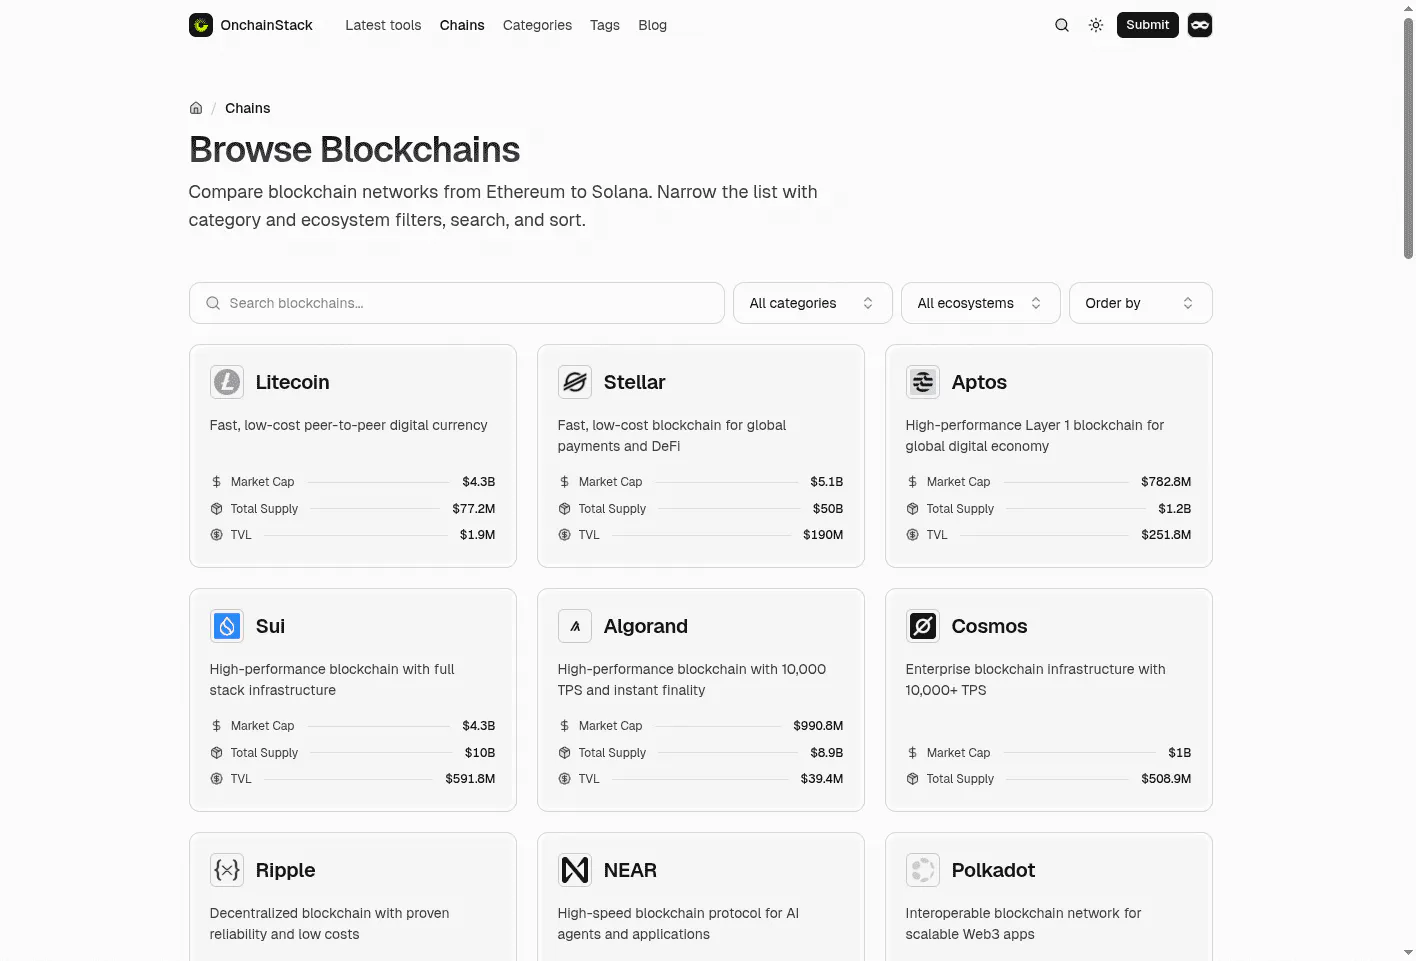Image resolution: width=1416 pixels, height=961 pixels.
Task: Toggle the light/dark theme sun icon
Action: [1096, 25]
